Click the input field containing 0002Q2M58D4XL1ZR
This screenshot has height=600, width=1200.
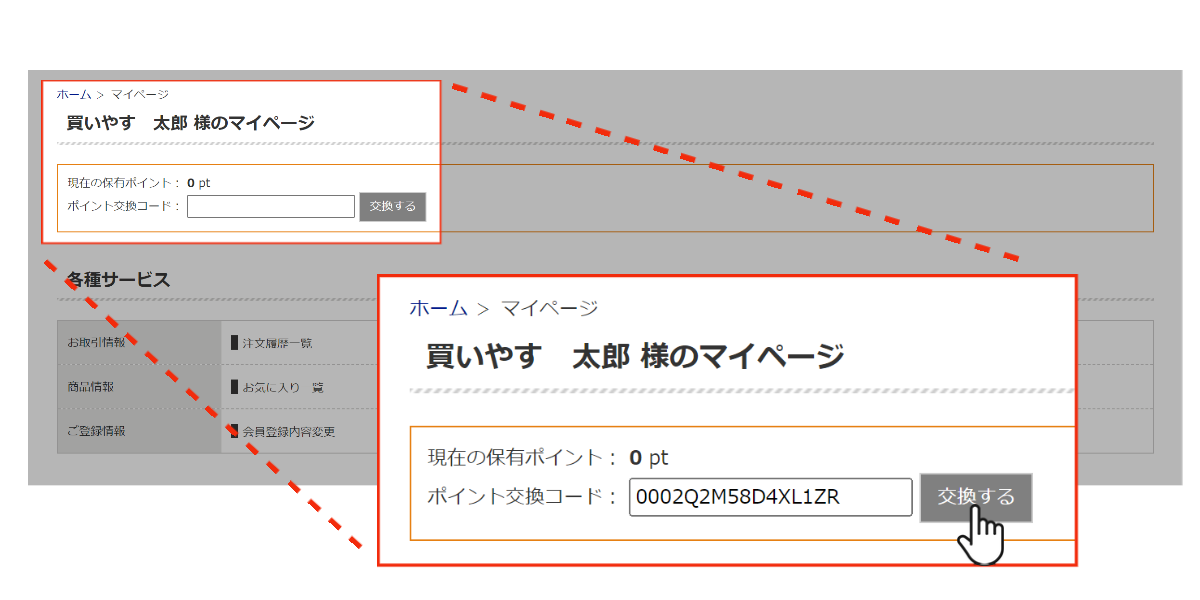[x=770, y=497]
